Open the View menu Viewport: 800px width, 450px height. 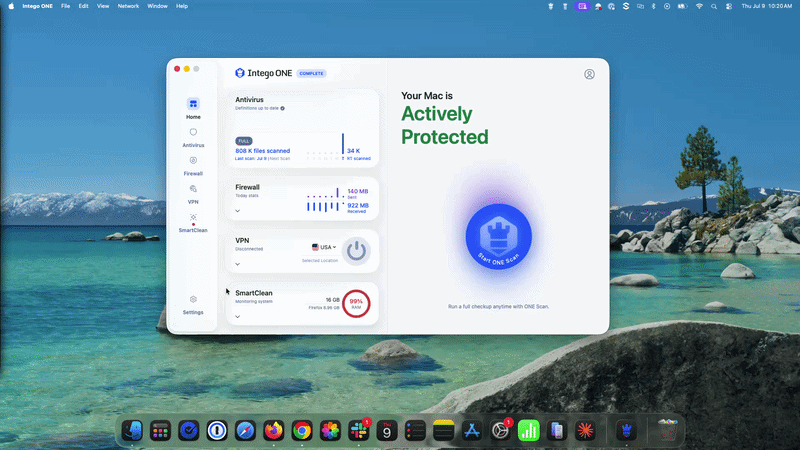coord(103,6)
